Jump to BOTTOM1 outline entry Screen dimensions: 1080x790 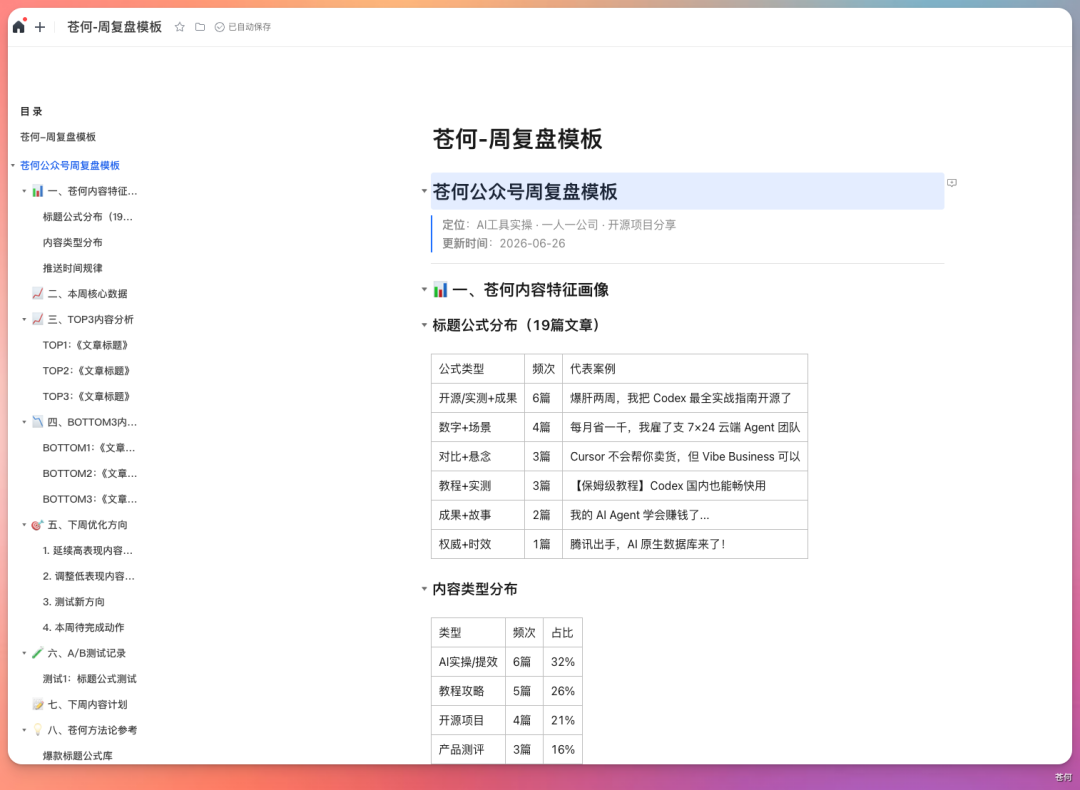click(89, 447)
